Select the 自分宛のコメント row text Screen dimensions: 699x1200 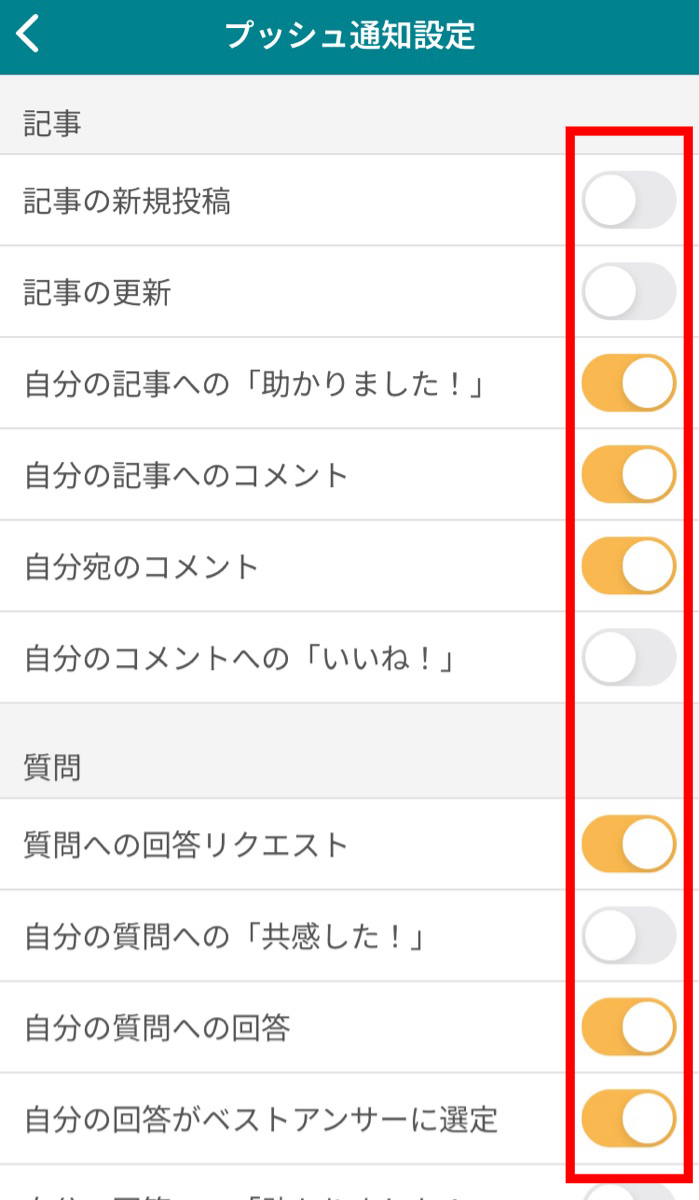coord(141,567)
